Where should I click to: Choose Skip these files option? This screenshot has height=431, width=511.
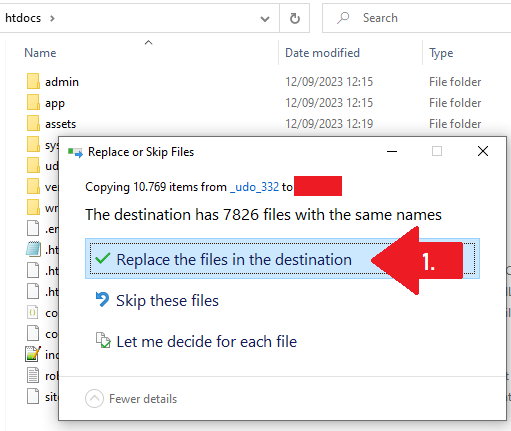coord(167,300)
